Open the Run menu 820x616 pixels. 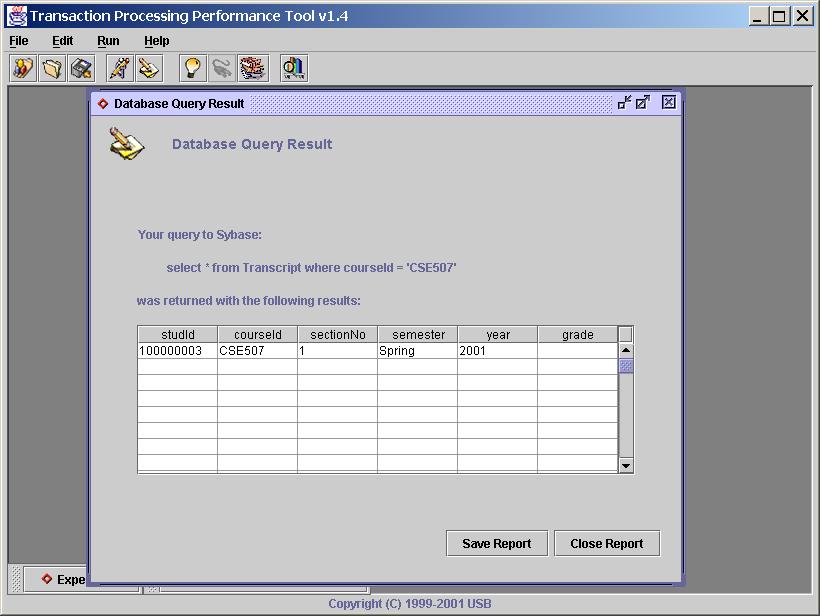108,41
